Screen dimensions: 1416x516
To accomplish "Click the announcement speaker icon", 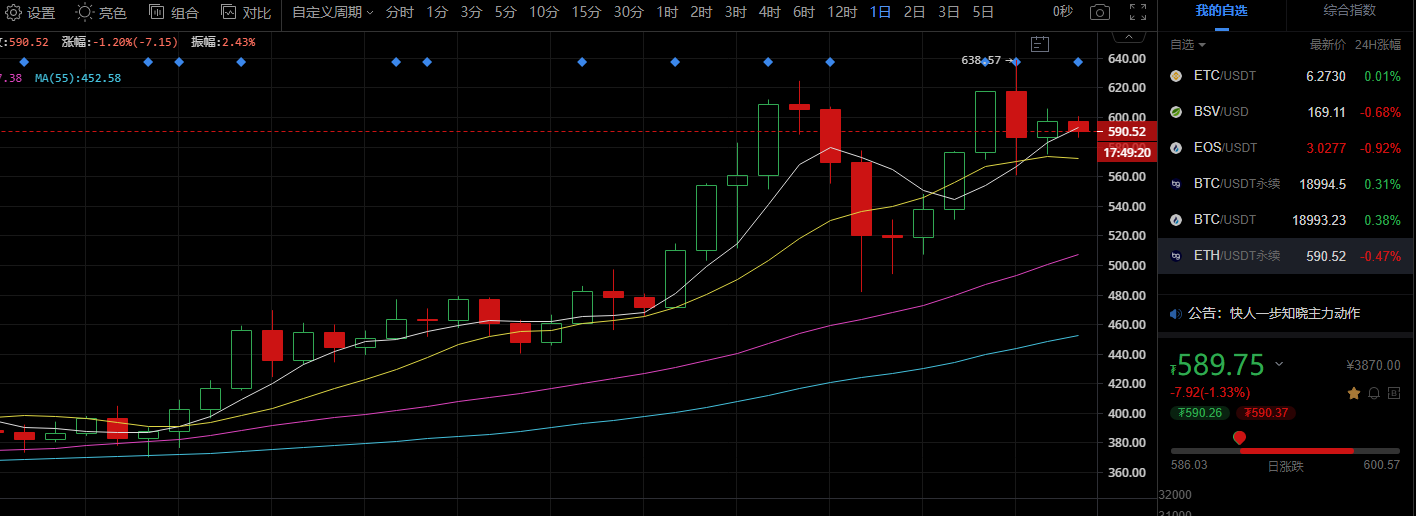I will [x=1176, y=314].
